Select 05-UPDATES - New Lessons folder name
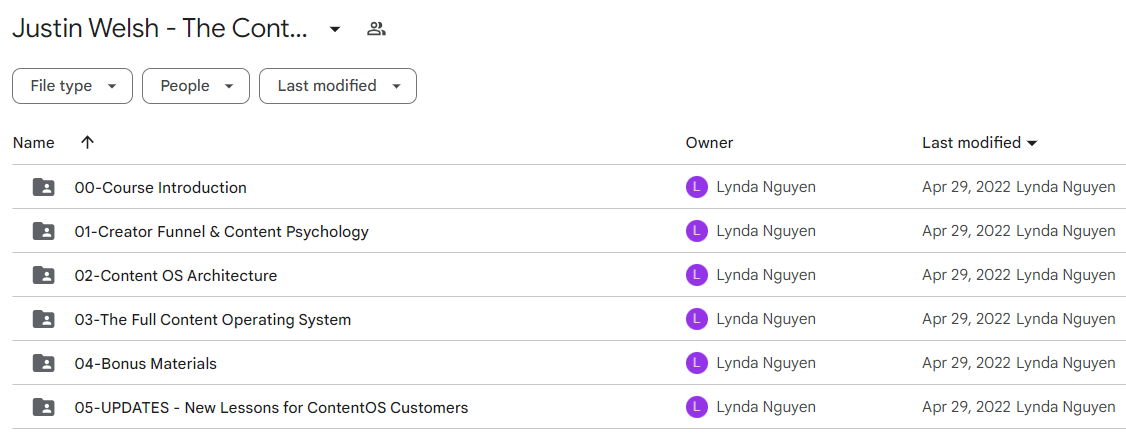Viewport: 1126px width, 441px height. click(271, 408)
